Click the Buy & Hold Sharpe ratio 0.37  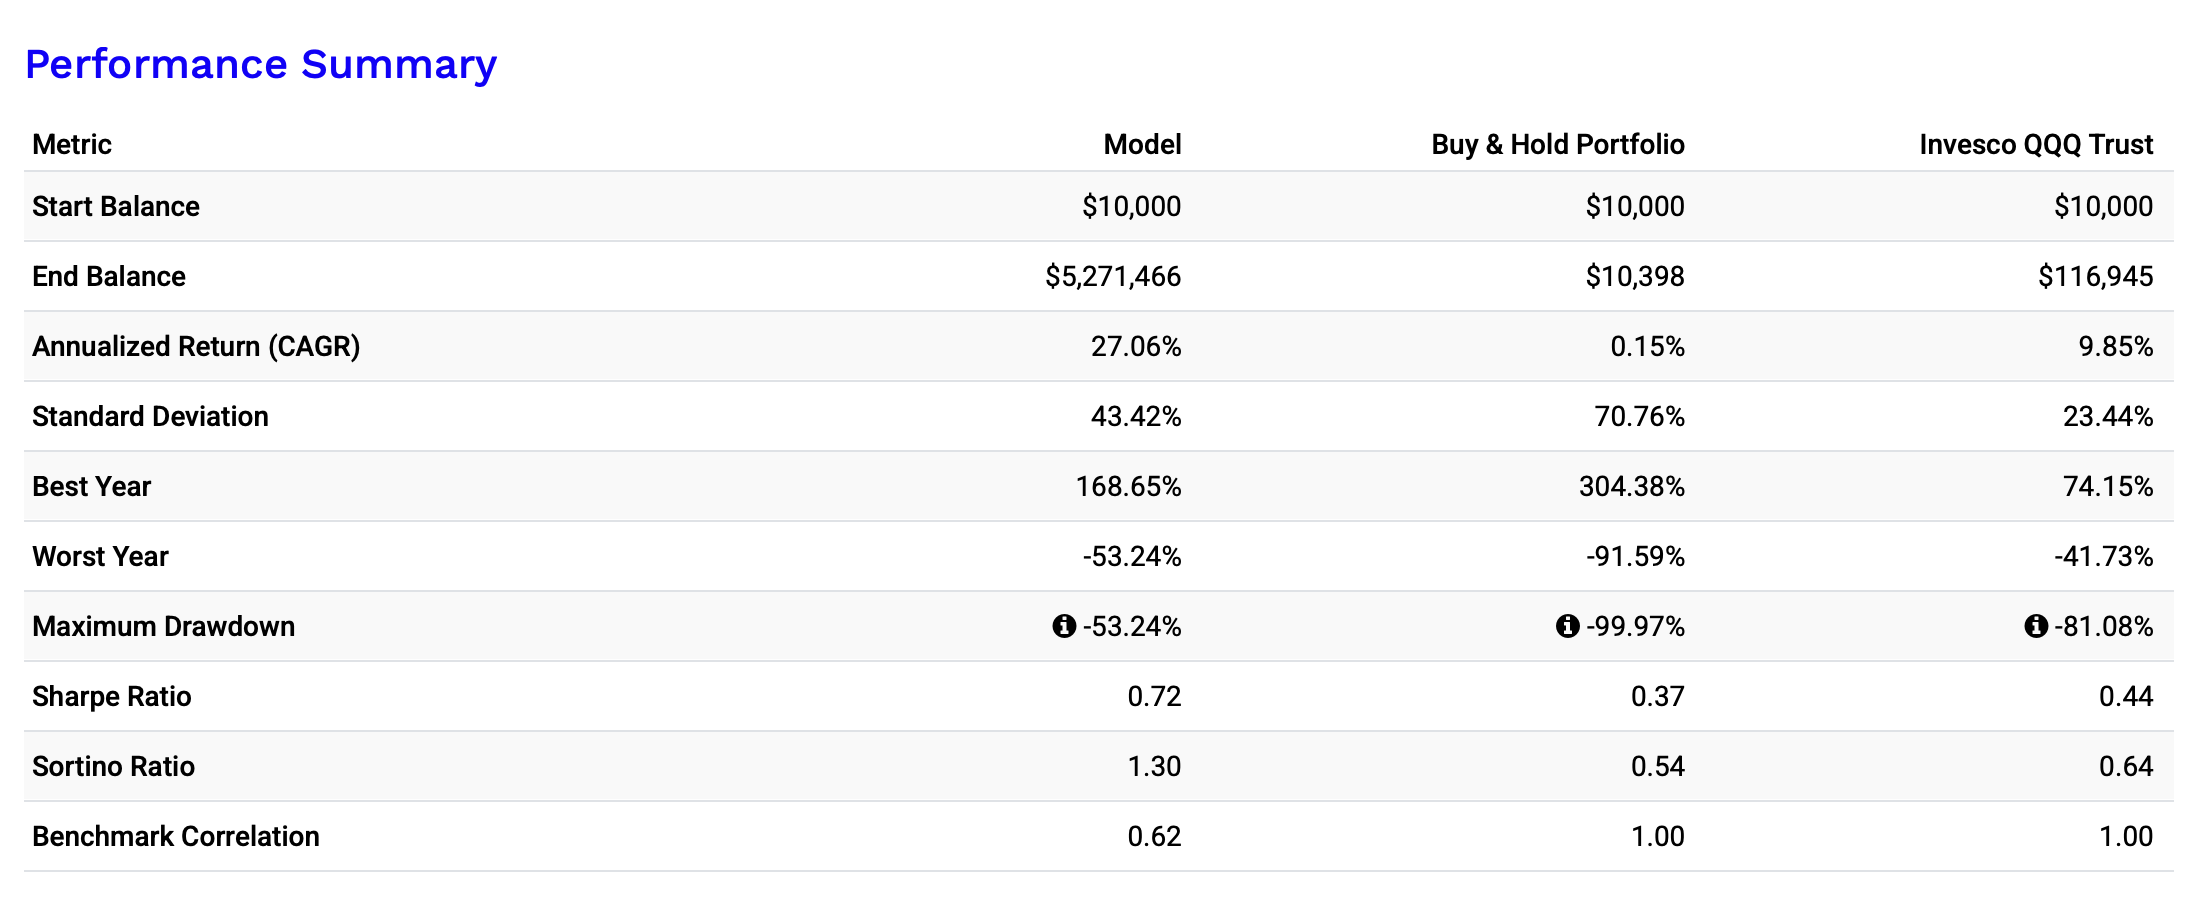[1658, 696]
